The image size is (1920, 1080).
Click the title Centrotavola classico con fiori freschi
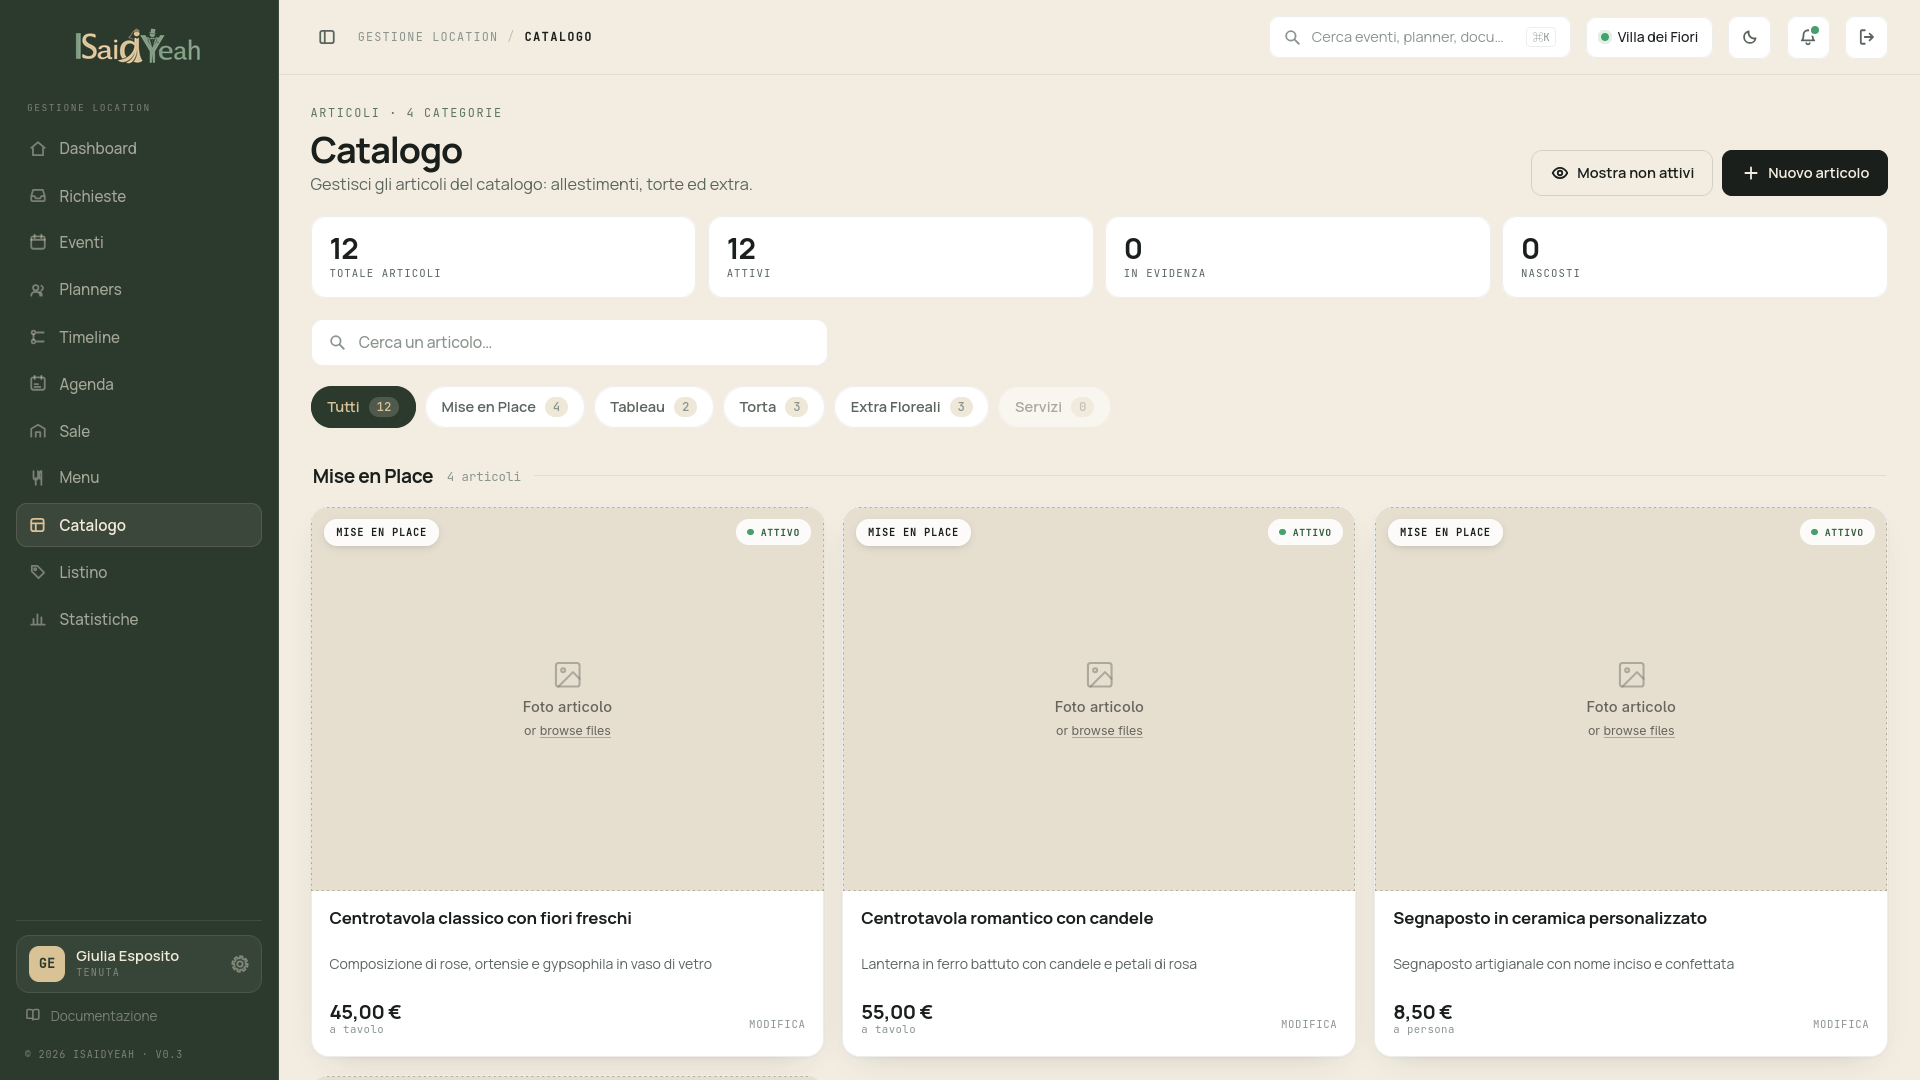pos(480,918)
